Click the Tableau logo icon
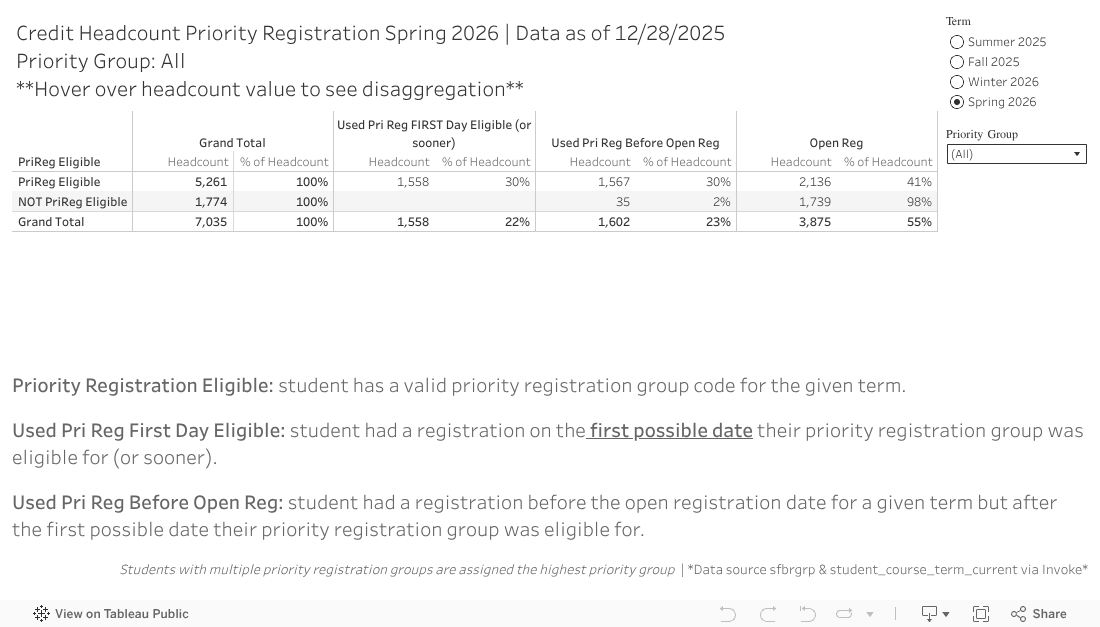This screenshot has width=1100, height=627. [x=41, y=614]
